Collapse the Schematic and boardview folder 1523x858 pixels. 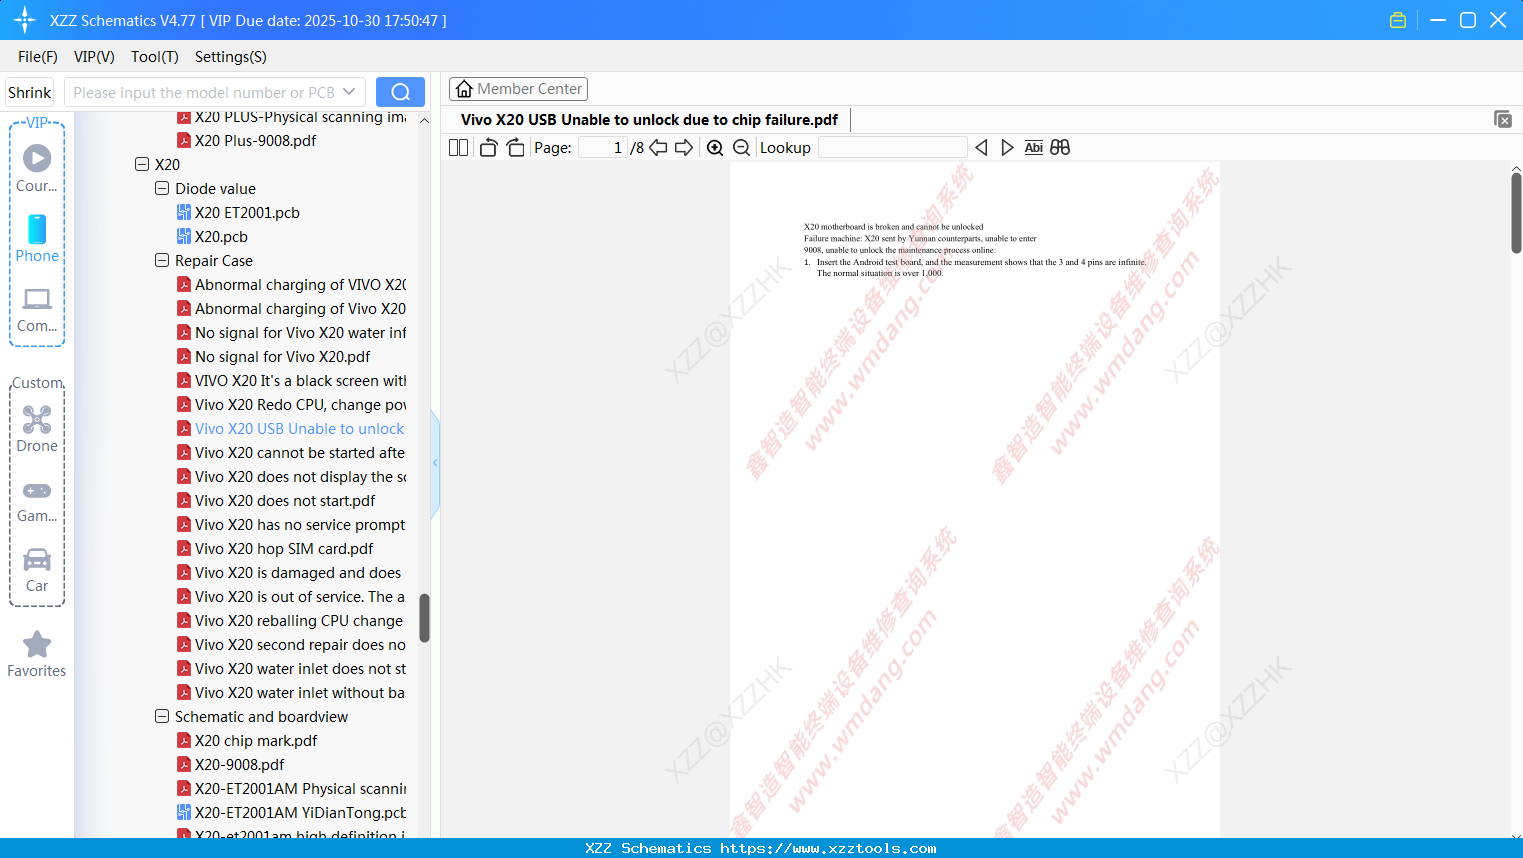[162, 716]
